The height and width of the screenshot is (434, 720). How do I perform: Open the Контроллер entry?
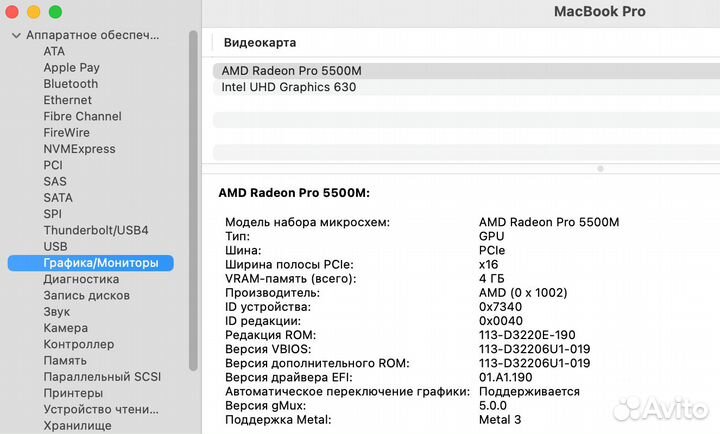click(79, 344)
